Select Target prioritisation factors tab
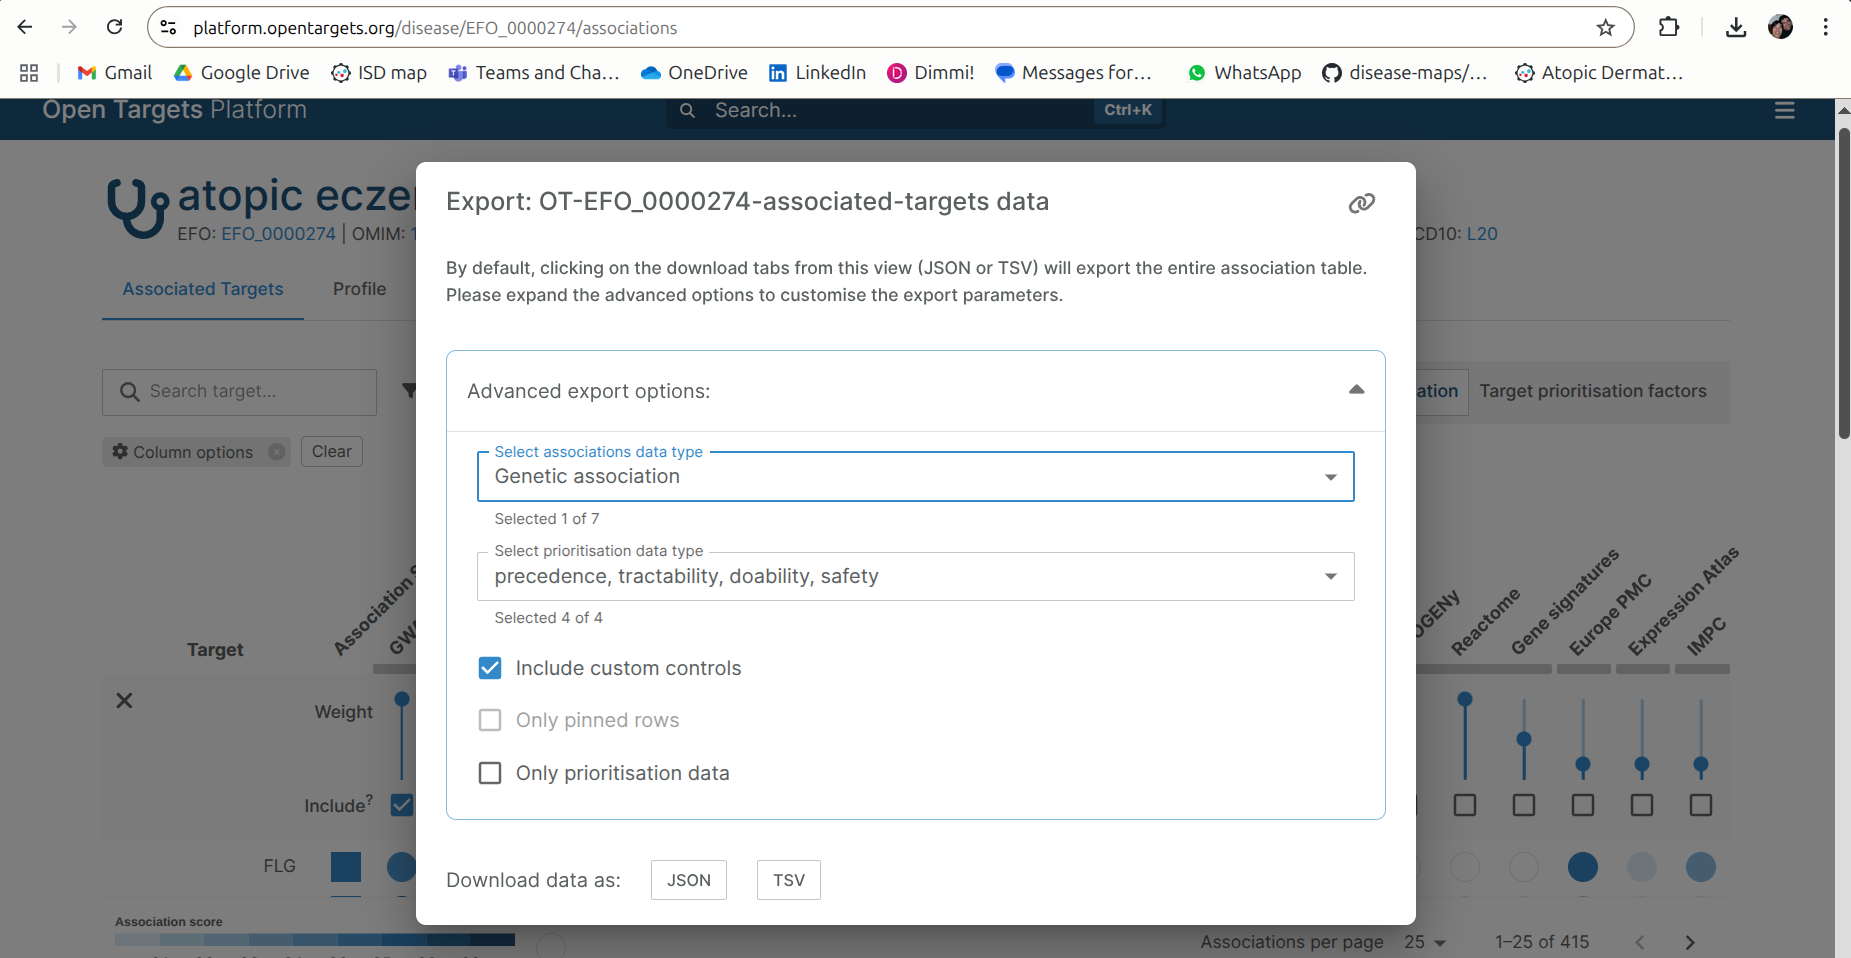This screenshot has height=958, width=1851. 1592,391
